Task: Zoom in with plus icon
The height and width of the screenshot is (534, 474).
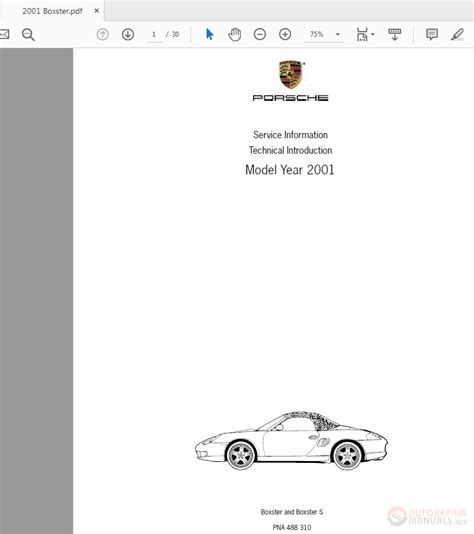Action: coord(285,34)
